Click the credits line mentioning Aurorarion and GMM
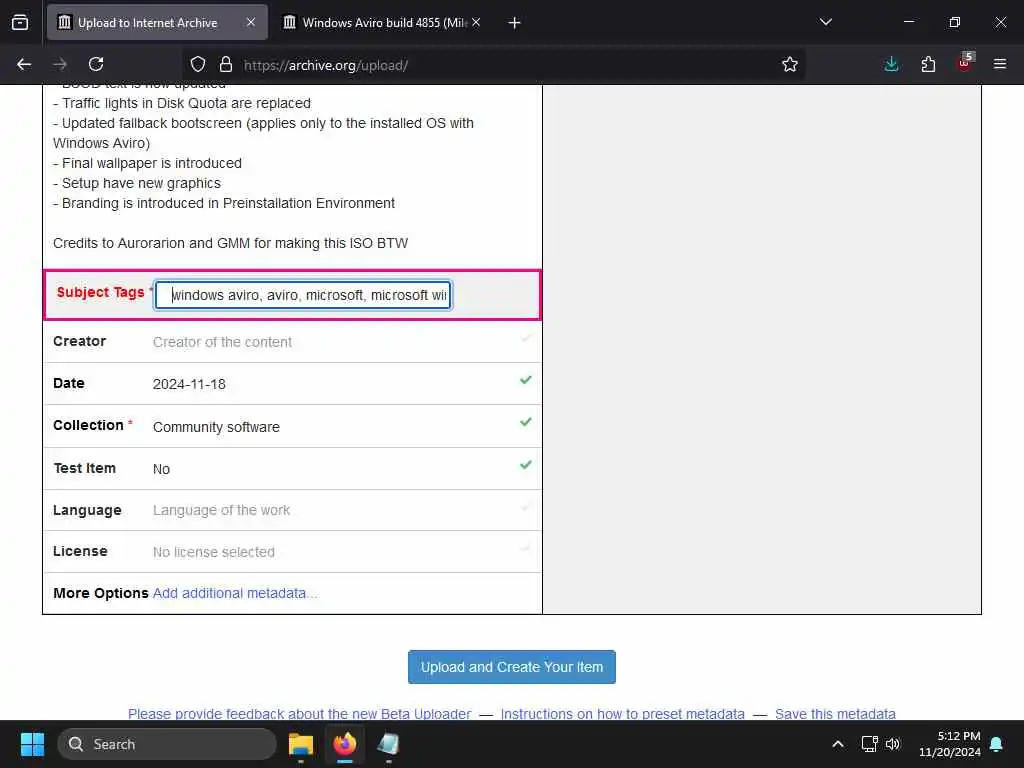 pyautogui.click(x=231, y=243)
